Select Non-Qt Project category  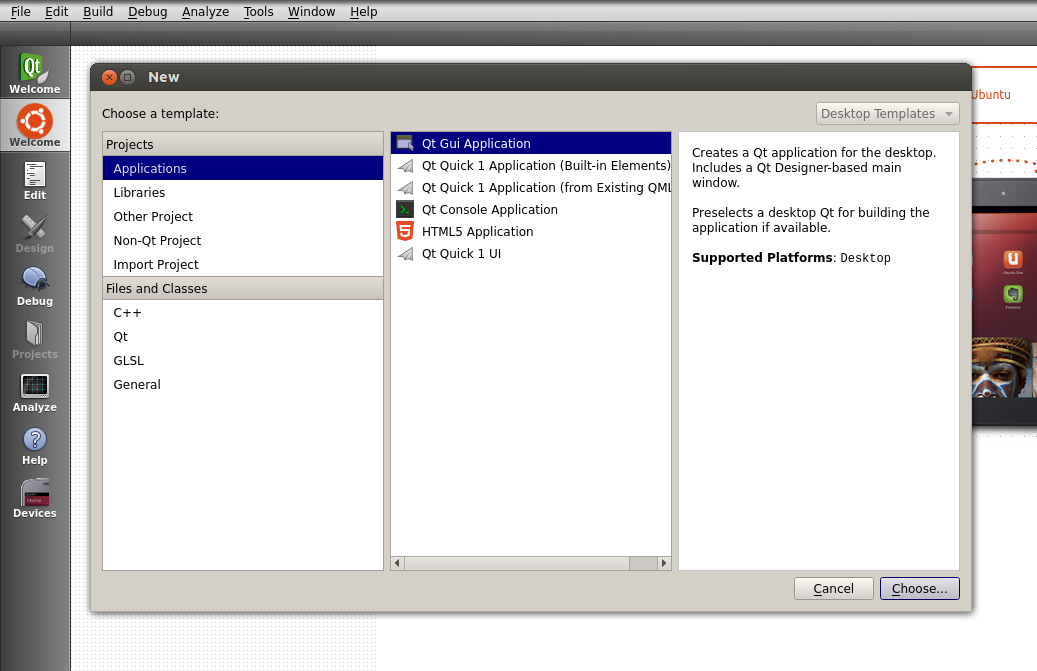(x=157, y=241)
